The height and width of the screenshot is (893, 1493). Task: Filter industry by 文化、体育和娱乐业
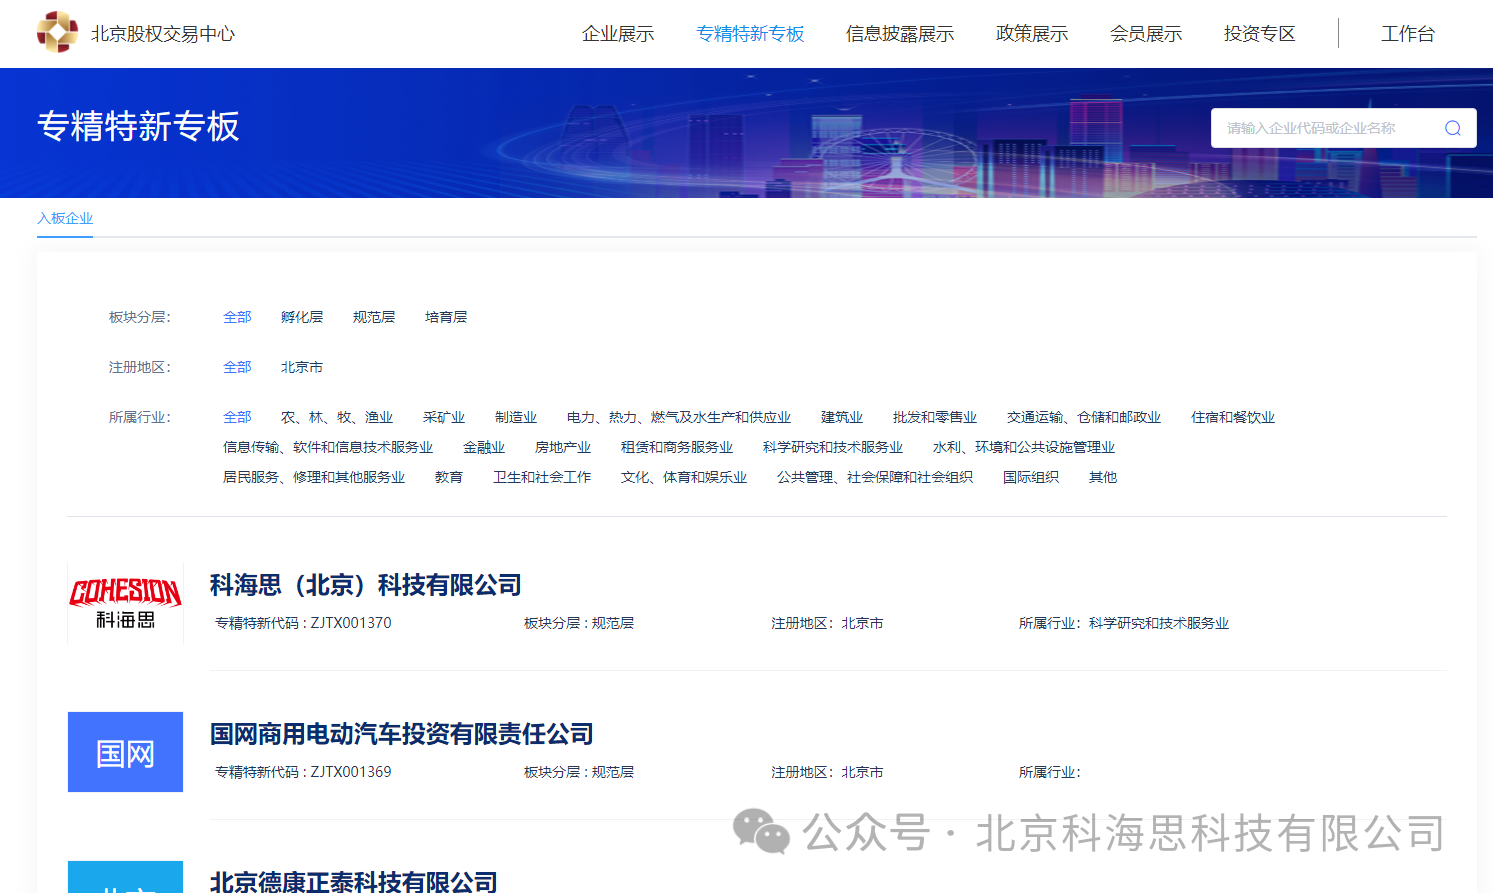click(x=684, y=477)
